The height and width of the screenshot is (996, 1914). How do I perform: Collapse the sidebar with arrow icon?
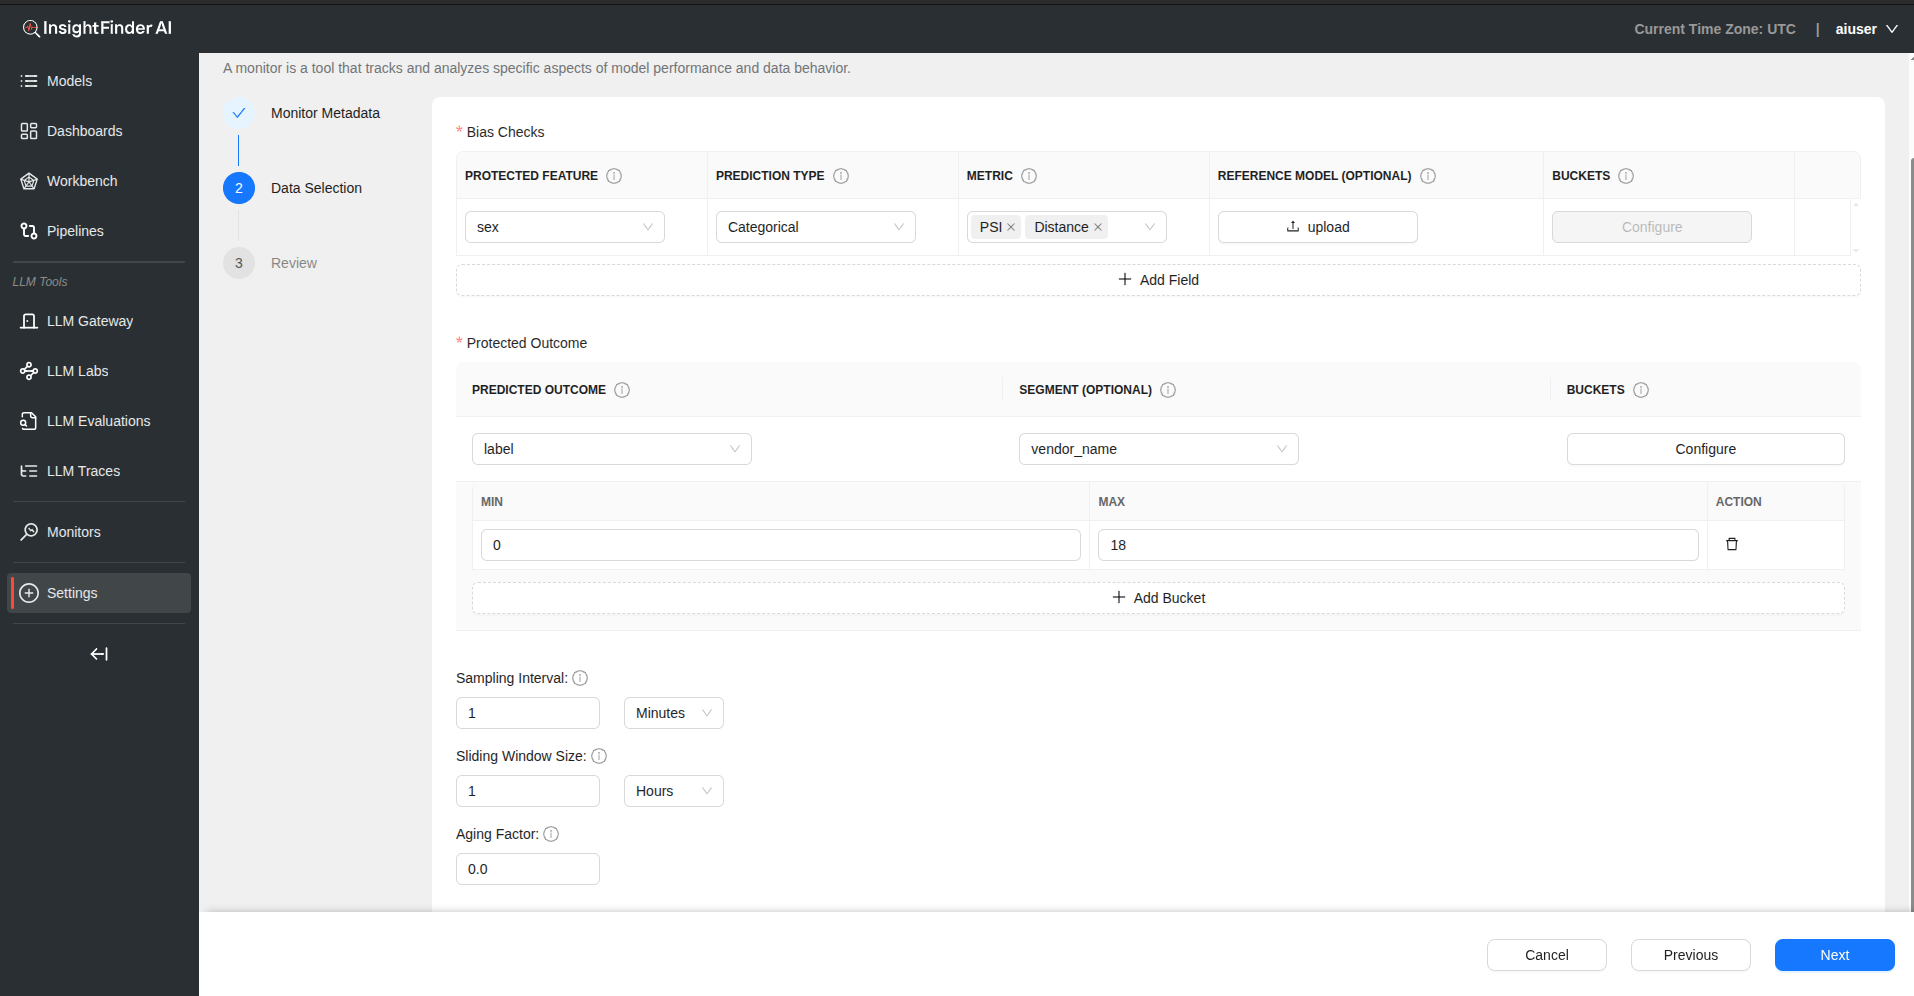coord(99,654)
